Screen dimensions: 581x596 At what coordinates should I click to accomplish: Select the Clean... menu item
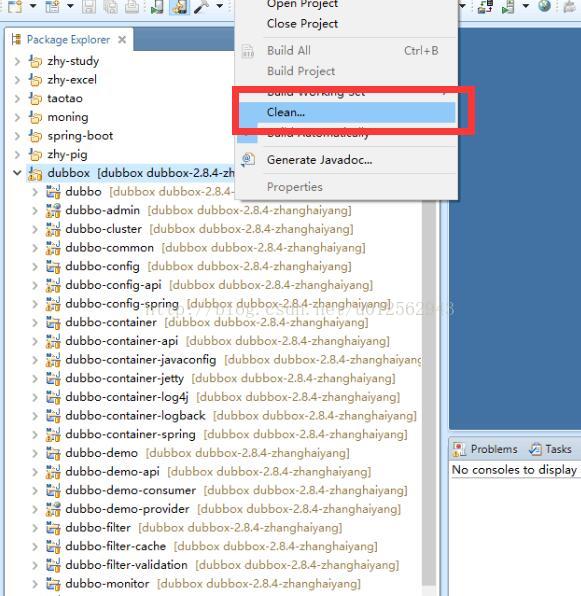point(347,112)
